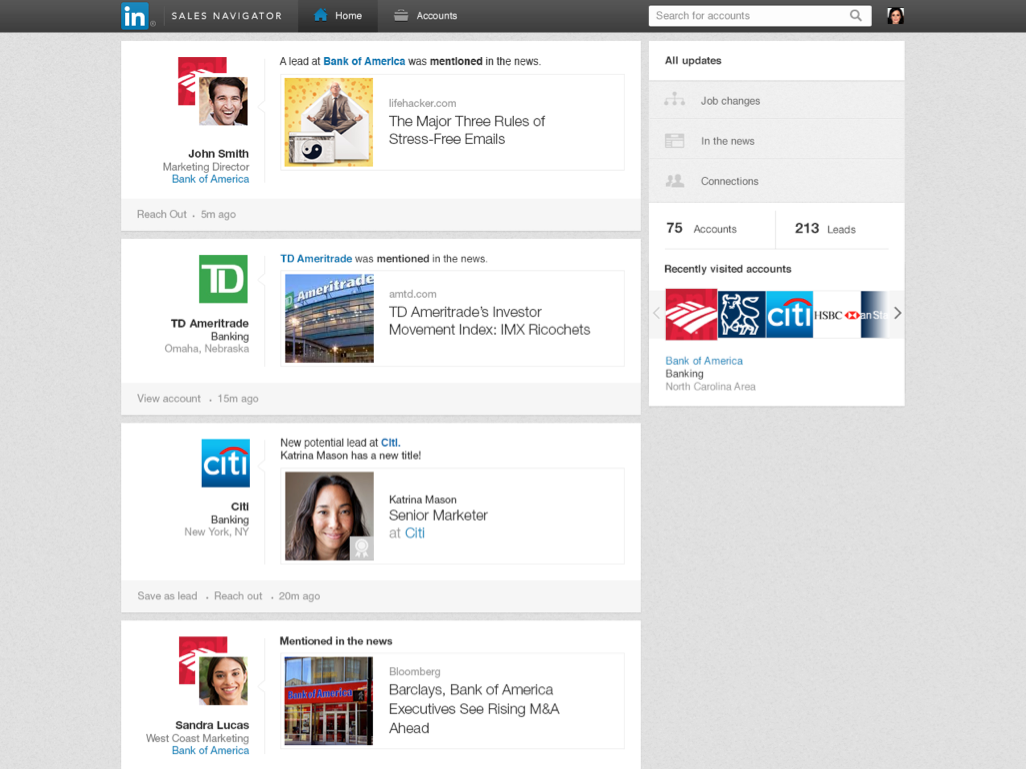Show next recently visited accounts
Viewport: 1026px width, 769px height.
click(898, 313)
